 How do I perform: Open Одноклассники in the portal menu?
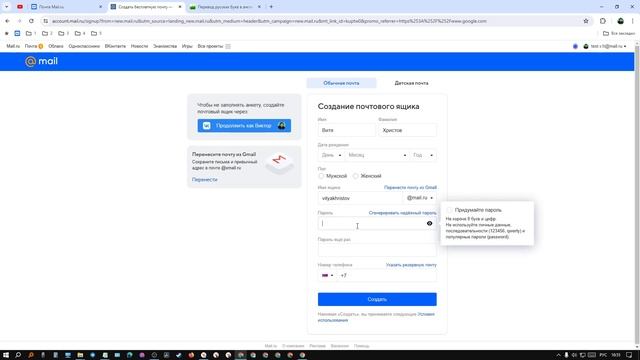84,46
